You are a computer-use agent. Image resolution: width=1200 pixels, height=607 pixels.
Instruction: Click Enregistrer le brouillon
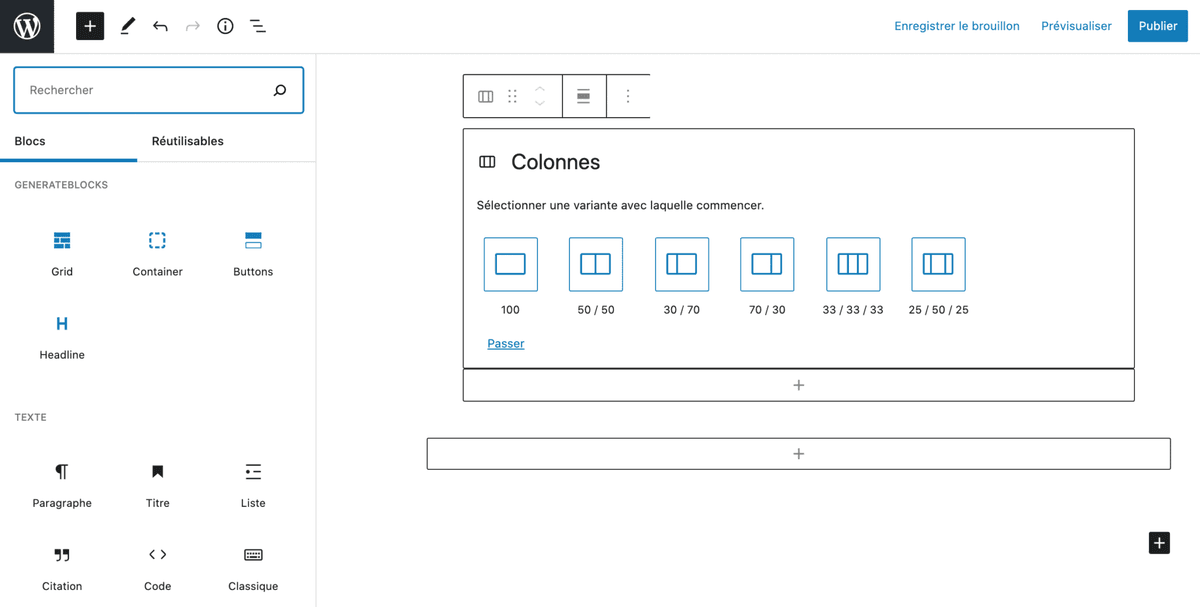pyautogui.click(x=957, y=26)
